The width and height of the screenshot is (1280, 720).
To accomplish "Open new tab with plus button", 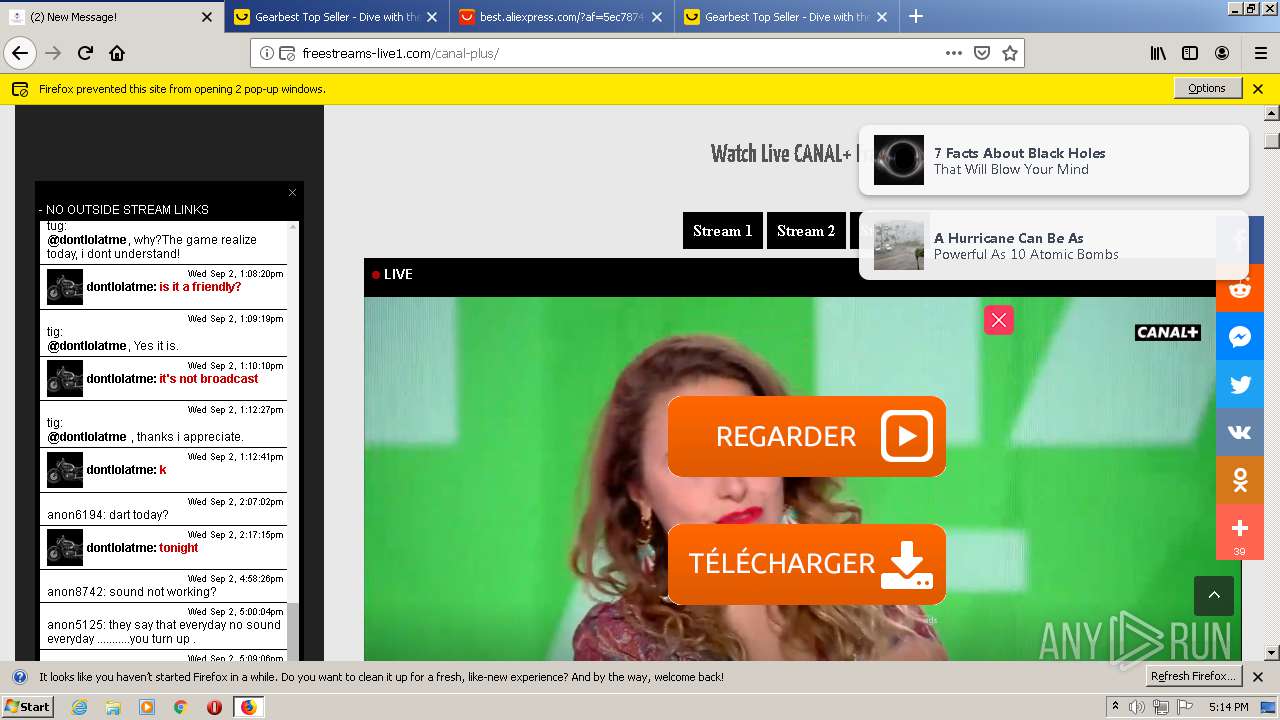I will point(915,16).
